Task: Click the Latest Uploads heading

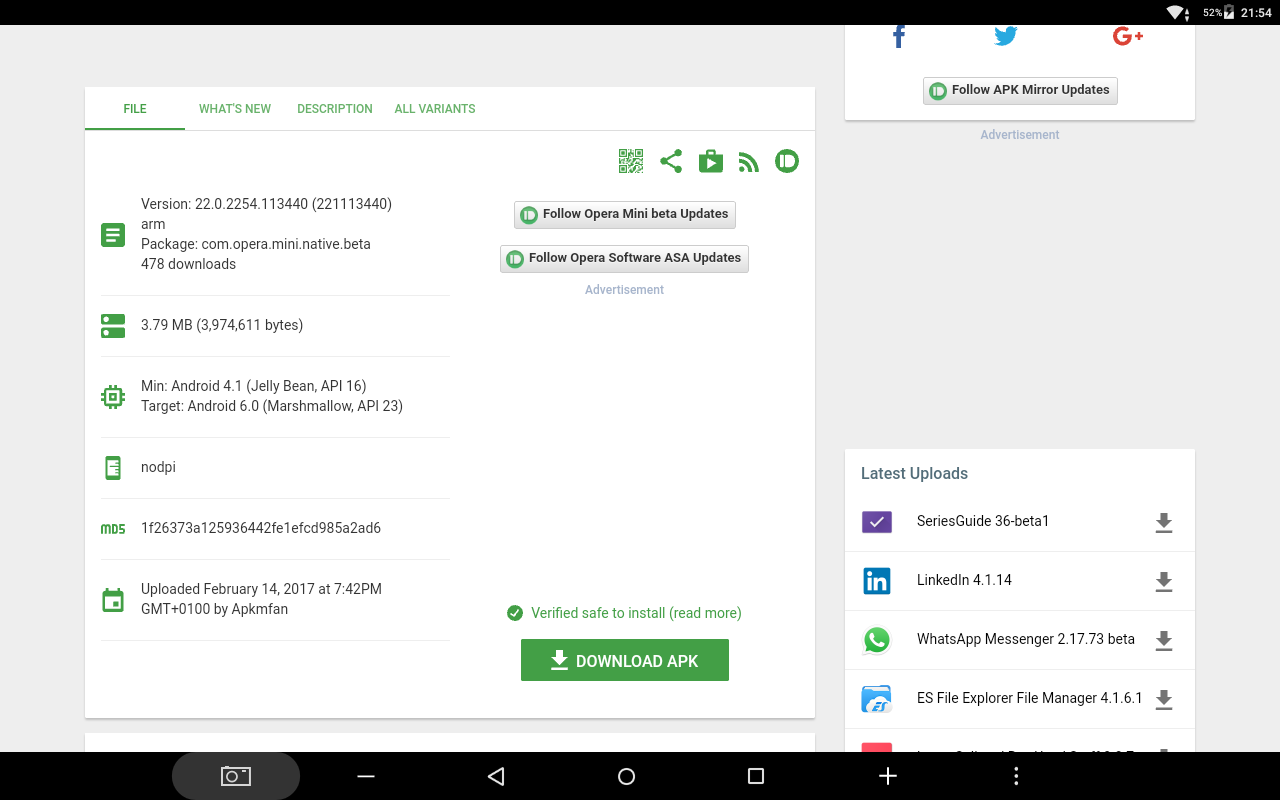Action: pos(914,473)
